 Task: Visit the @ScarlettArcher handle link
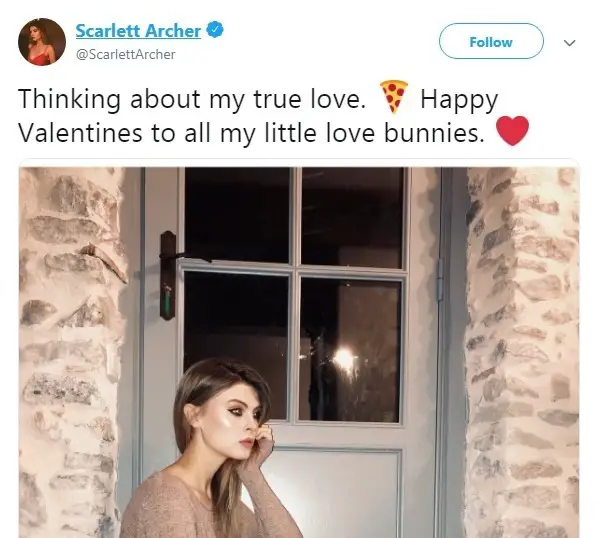click(126, 54)
